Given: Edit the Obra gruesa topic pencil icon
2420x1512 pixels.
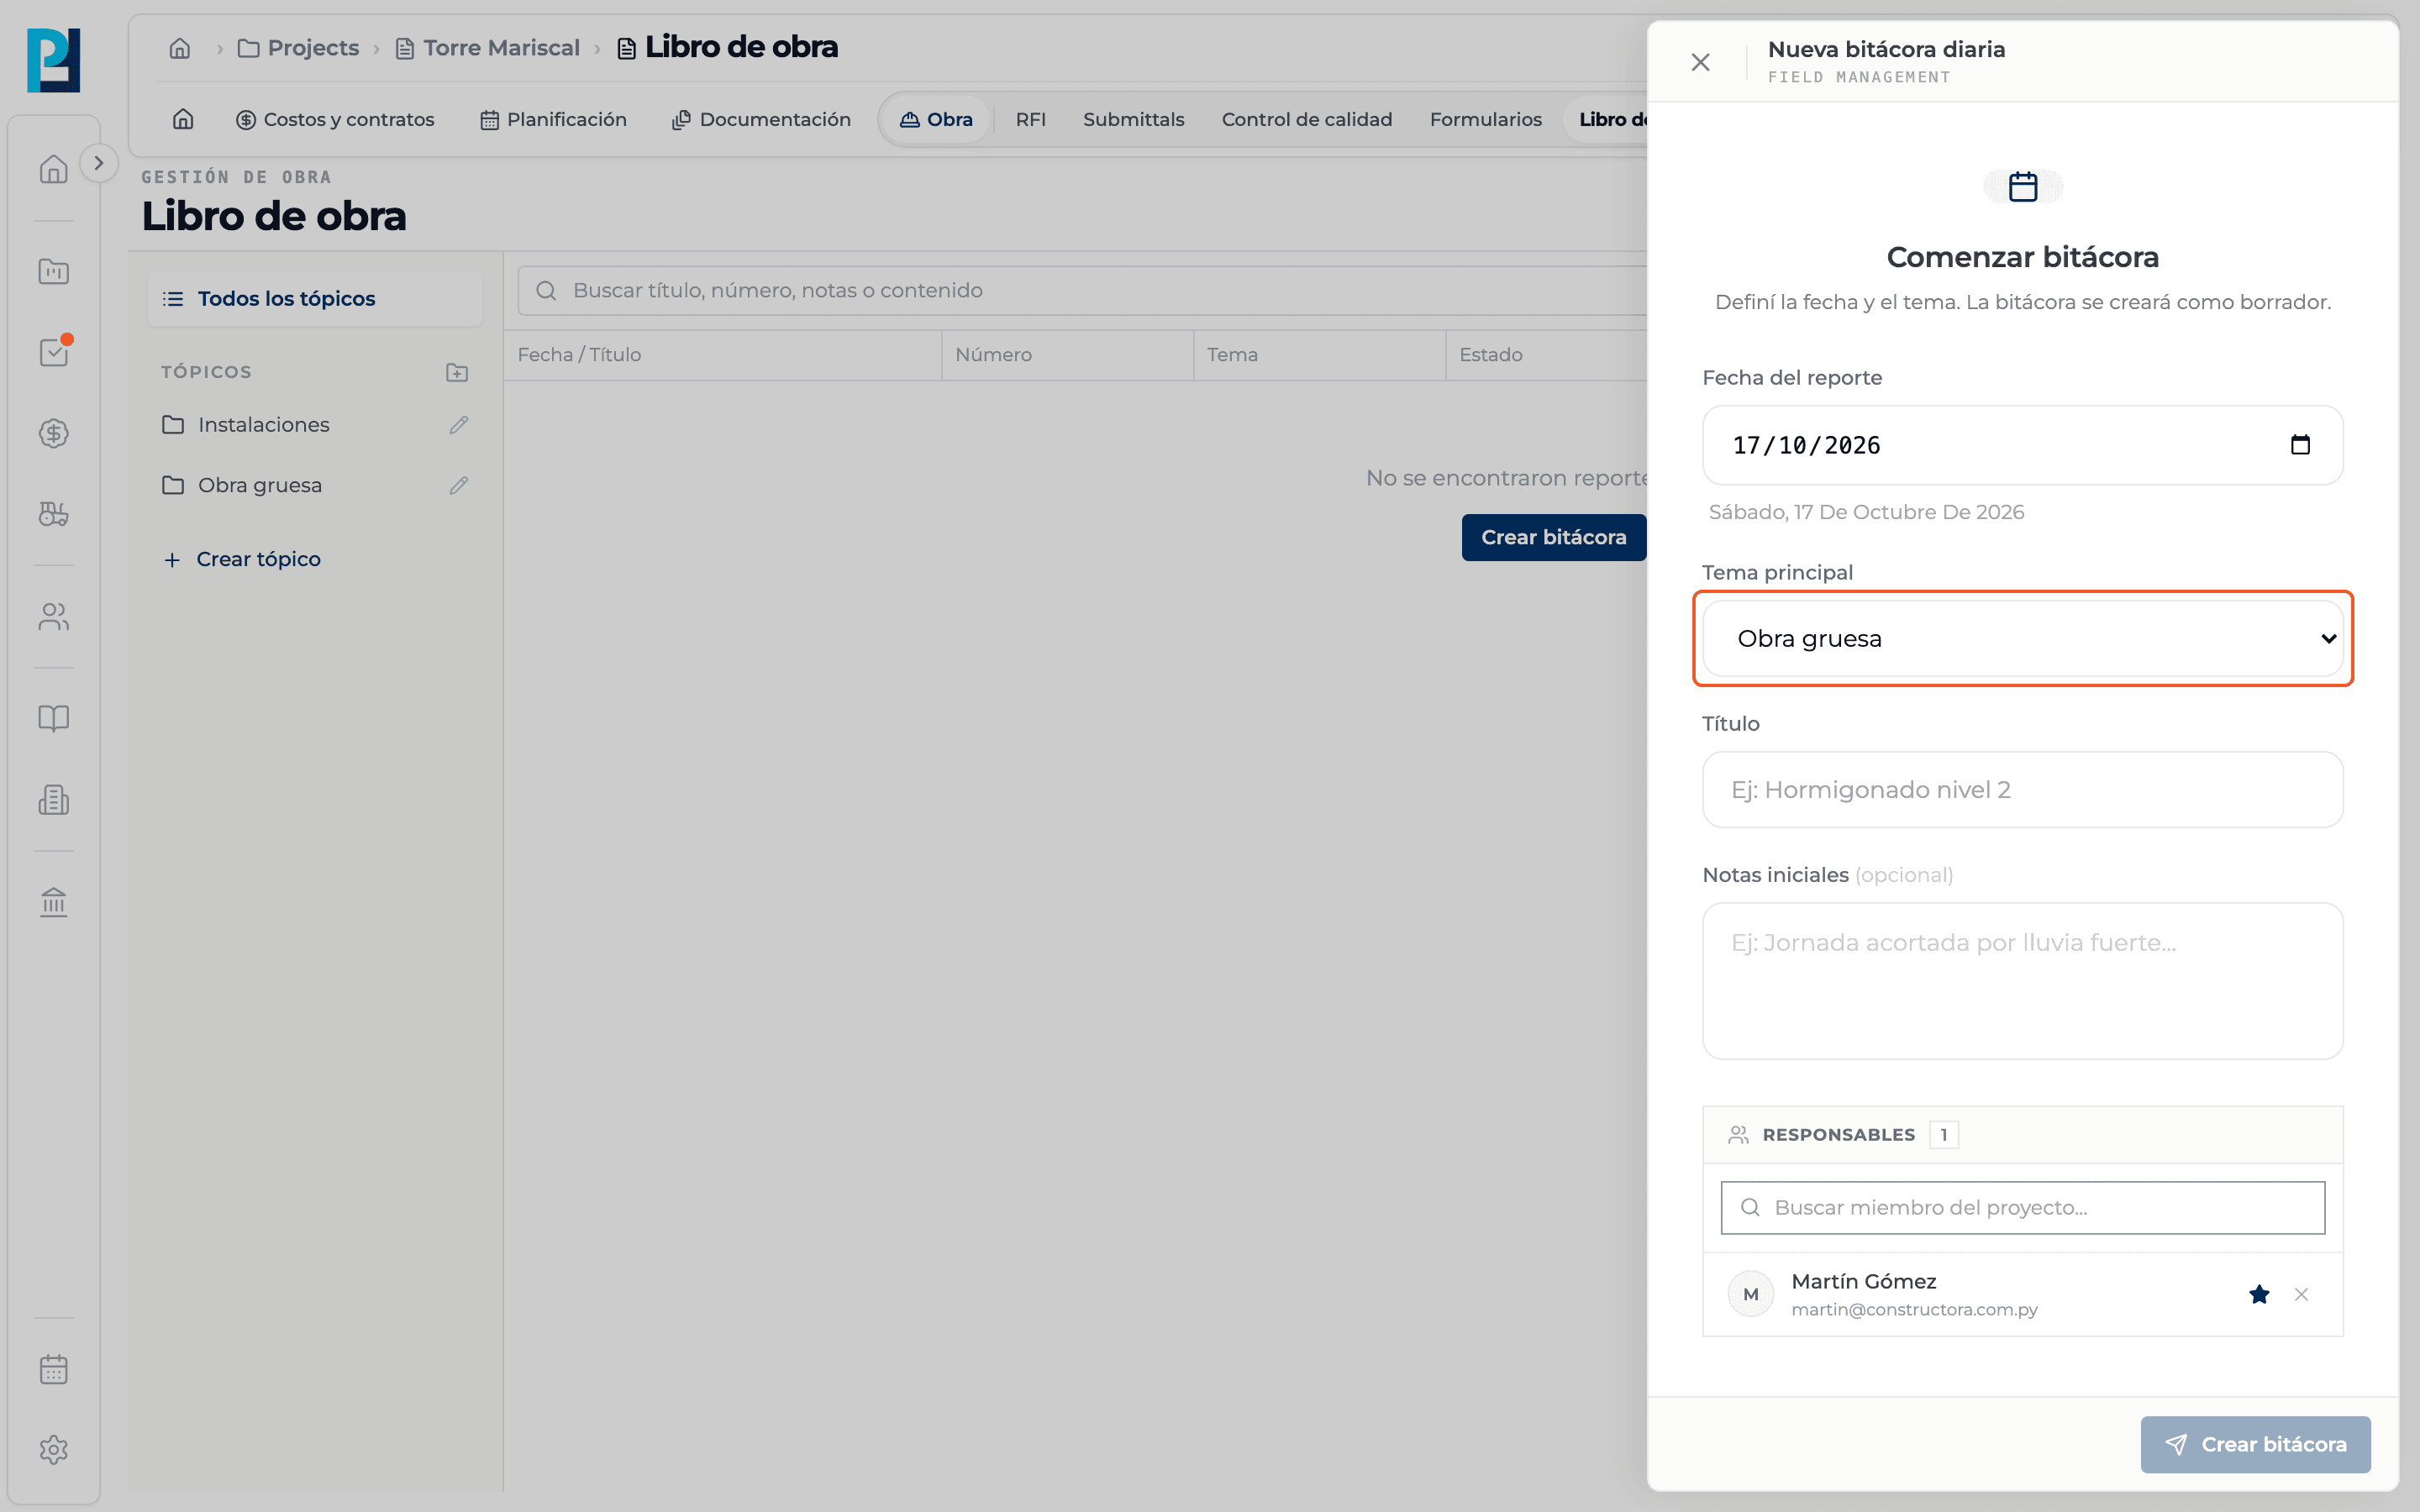Looking at the screenshot, I should click(458, 485).
